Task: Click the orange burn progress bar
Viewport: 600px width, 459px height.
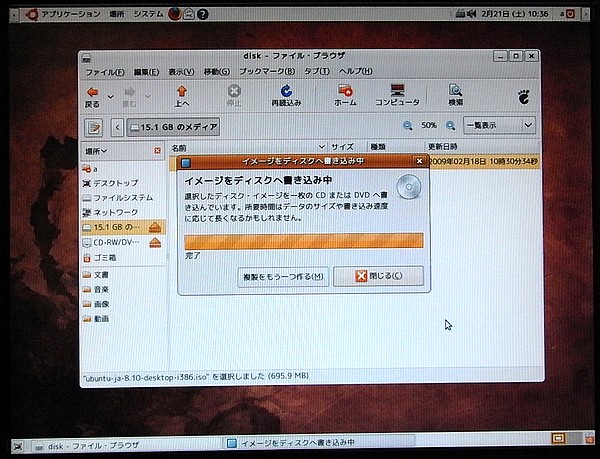Action: coord(303,241)
